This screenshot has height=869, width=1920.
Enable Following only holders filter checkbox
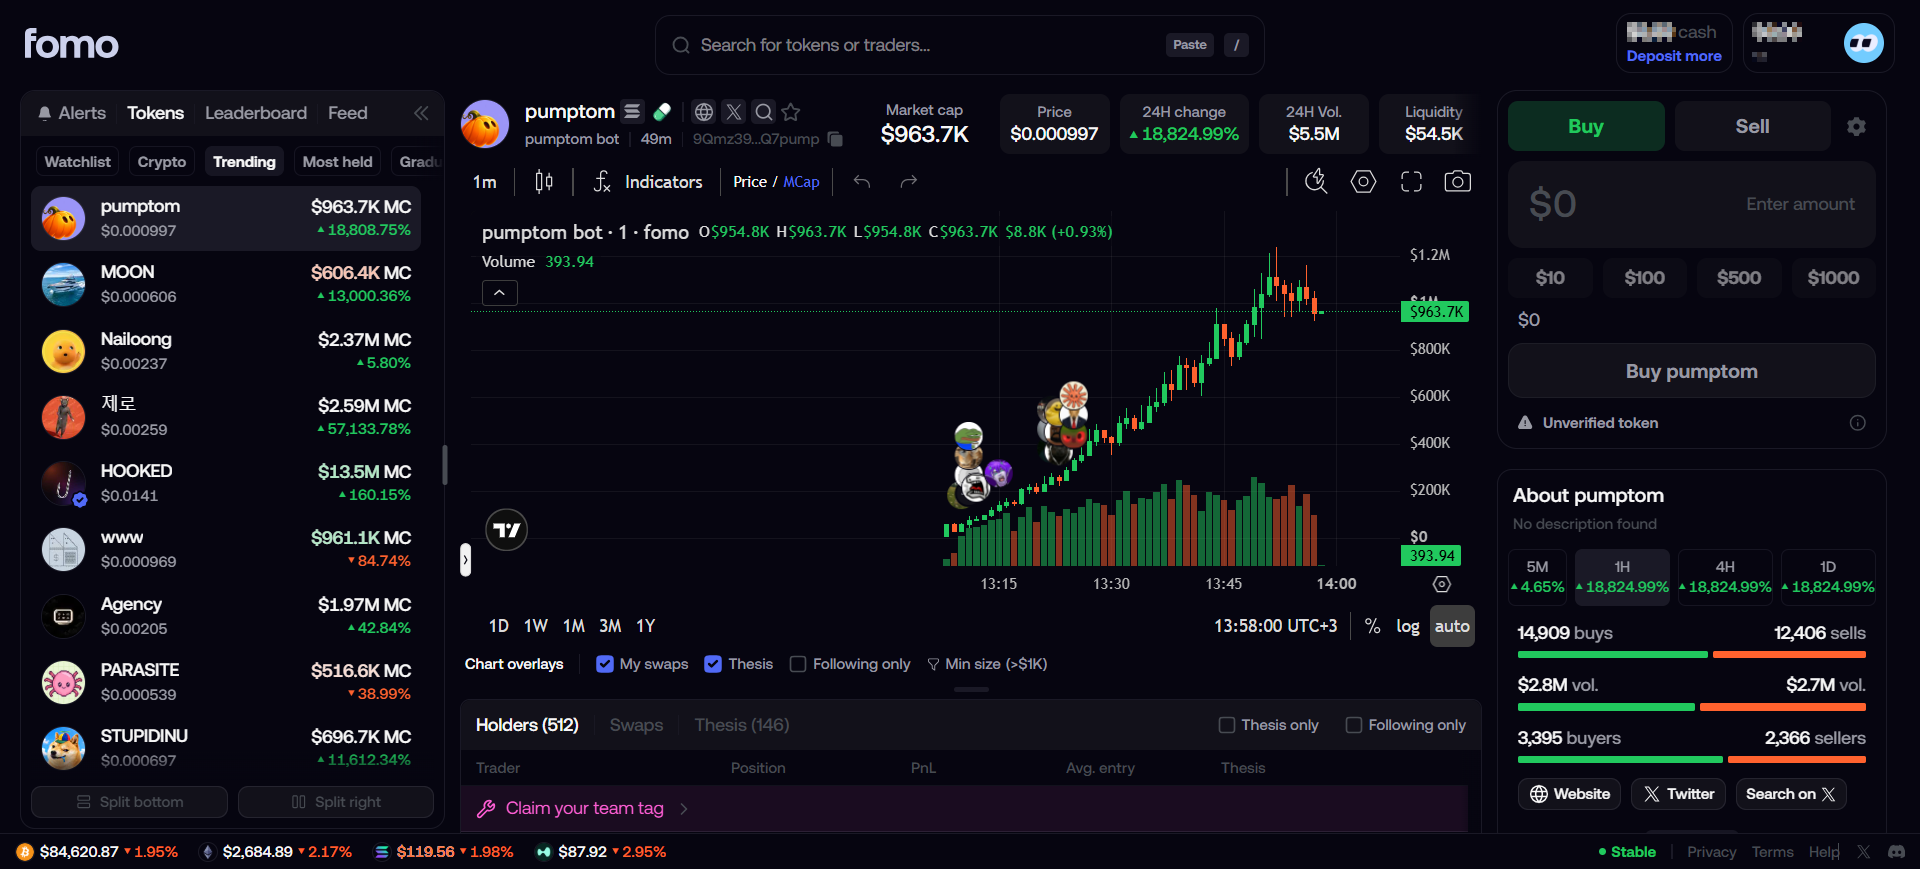pos(1354,725)
